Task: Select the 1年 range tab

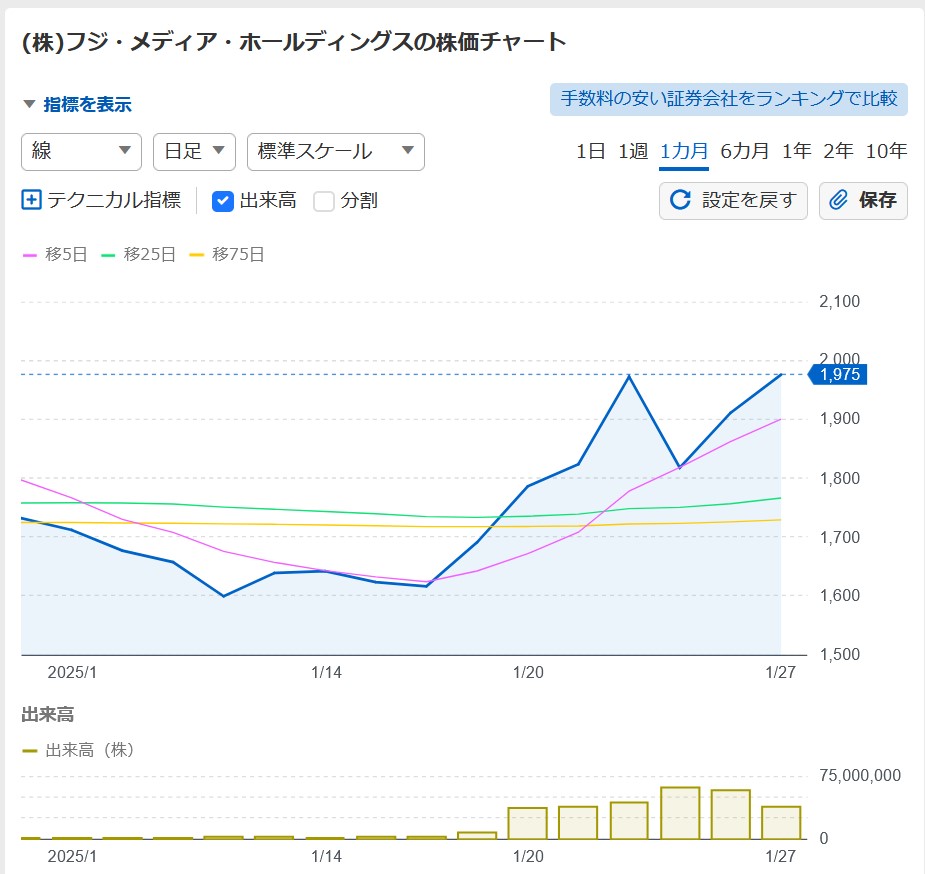Action: pos(796,152)
